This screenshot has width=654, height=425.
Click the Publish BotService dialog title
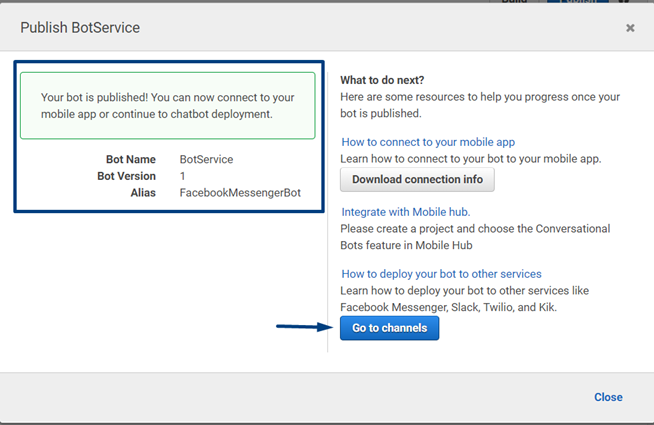(80, 28)
